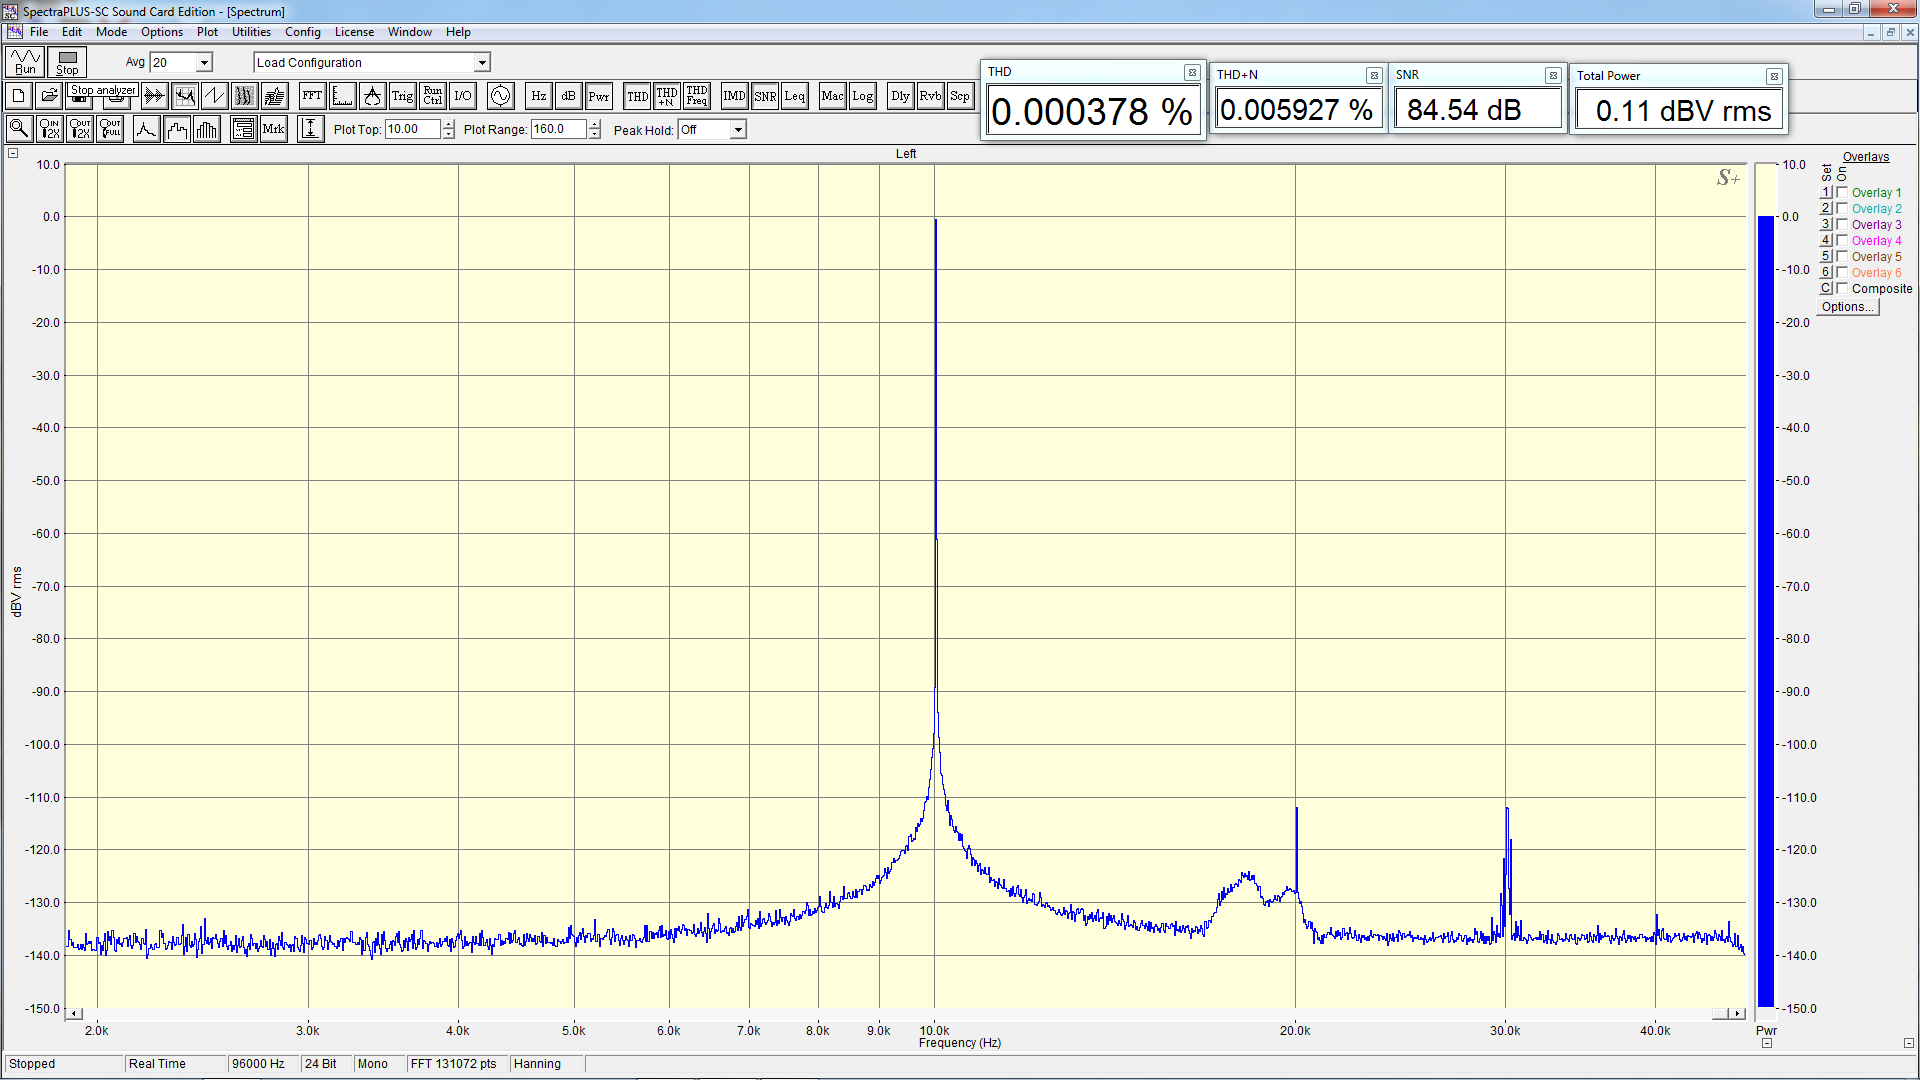
Task: Click the Run analyzer icon
Action: pos(25,62)
